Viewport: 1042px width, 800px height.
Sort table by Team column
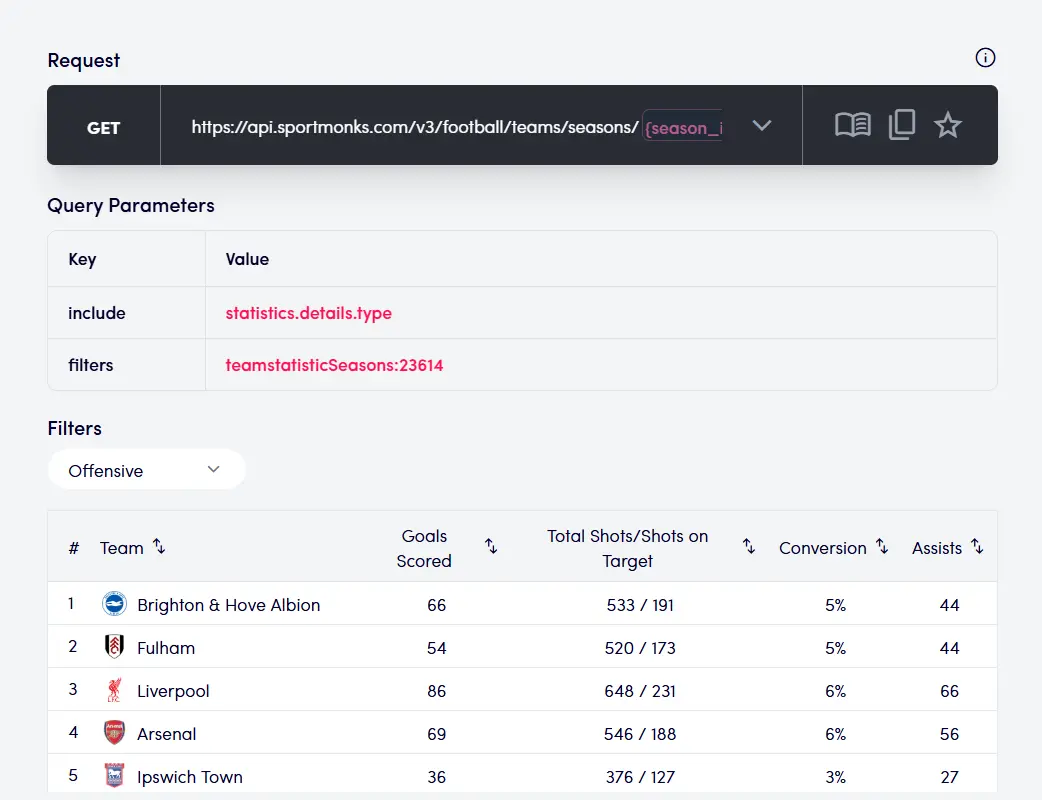(x=159, y=547)
